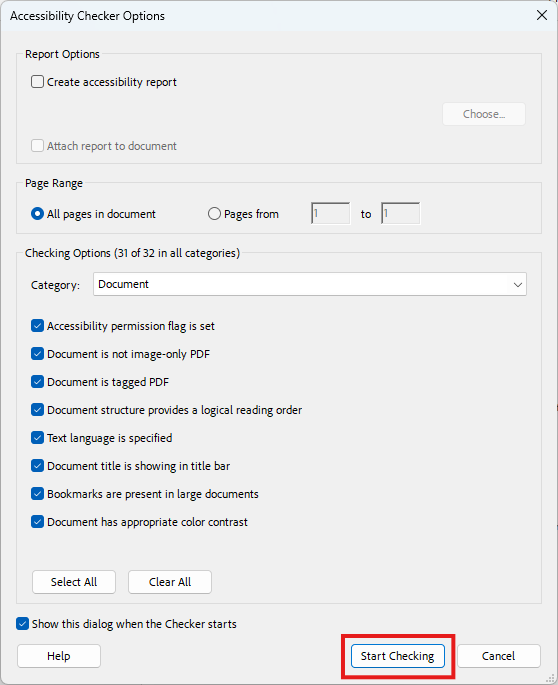The height and width of the screenshot is (685, 558).
Task: Uncheck Text language is specified
Action: point(37,437)
